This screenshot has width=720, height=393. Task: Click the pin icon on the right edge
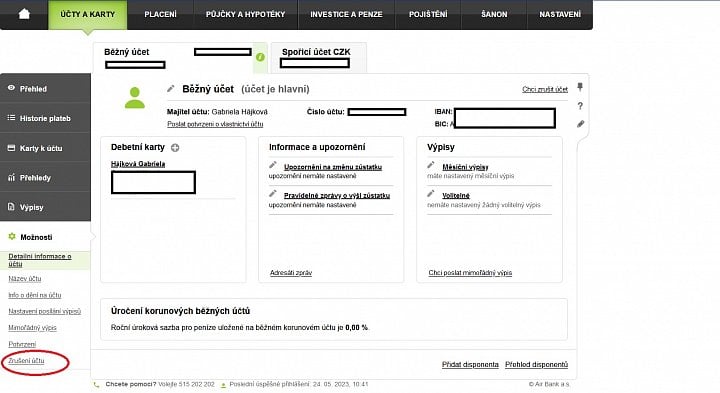tap(580, 87)
